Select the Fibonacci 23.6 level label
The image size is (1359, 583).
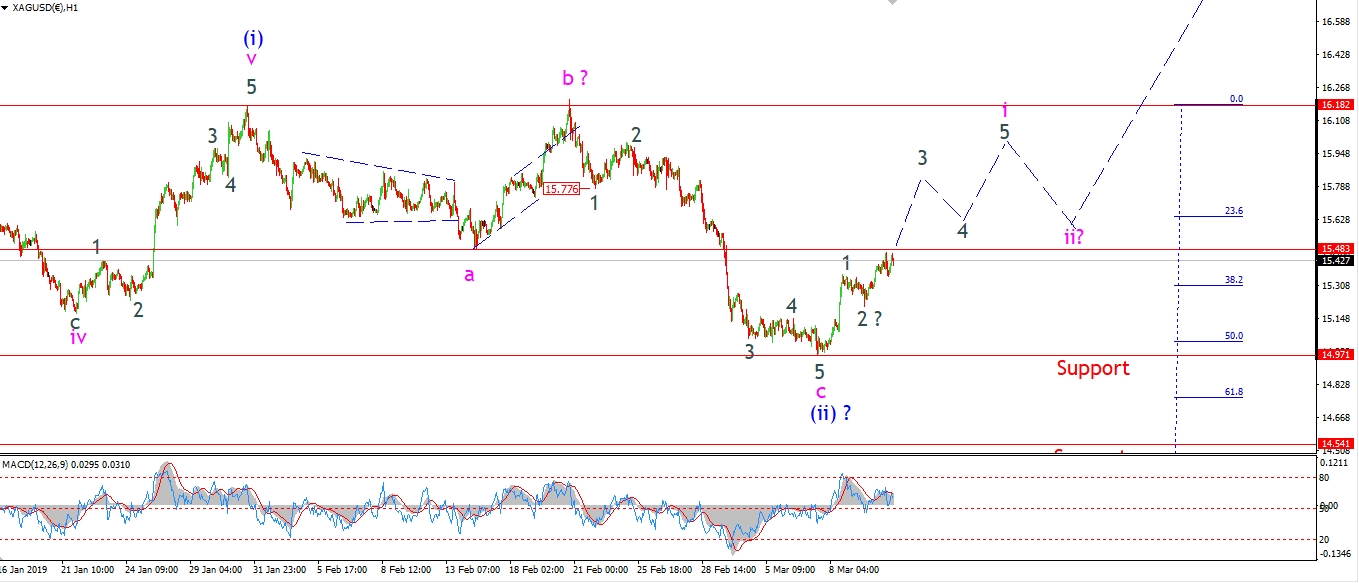[1233, 211]
